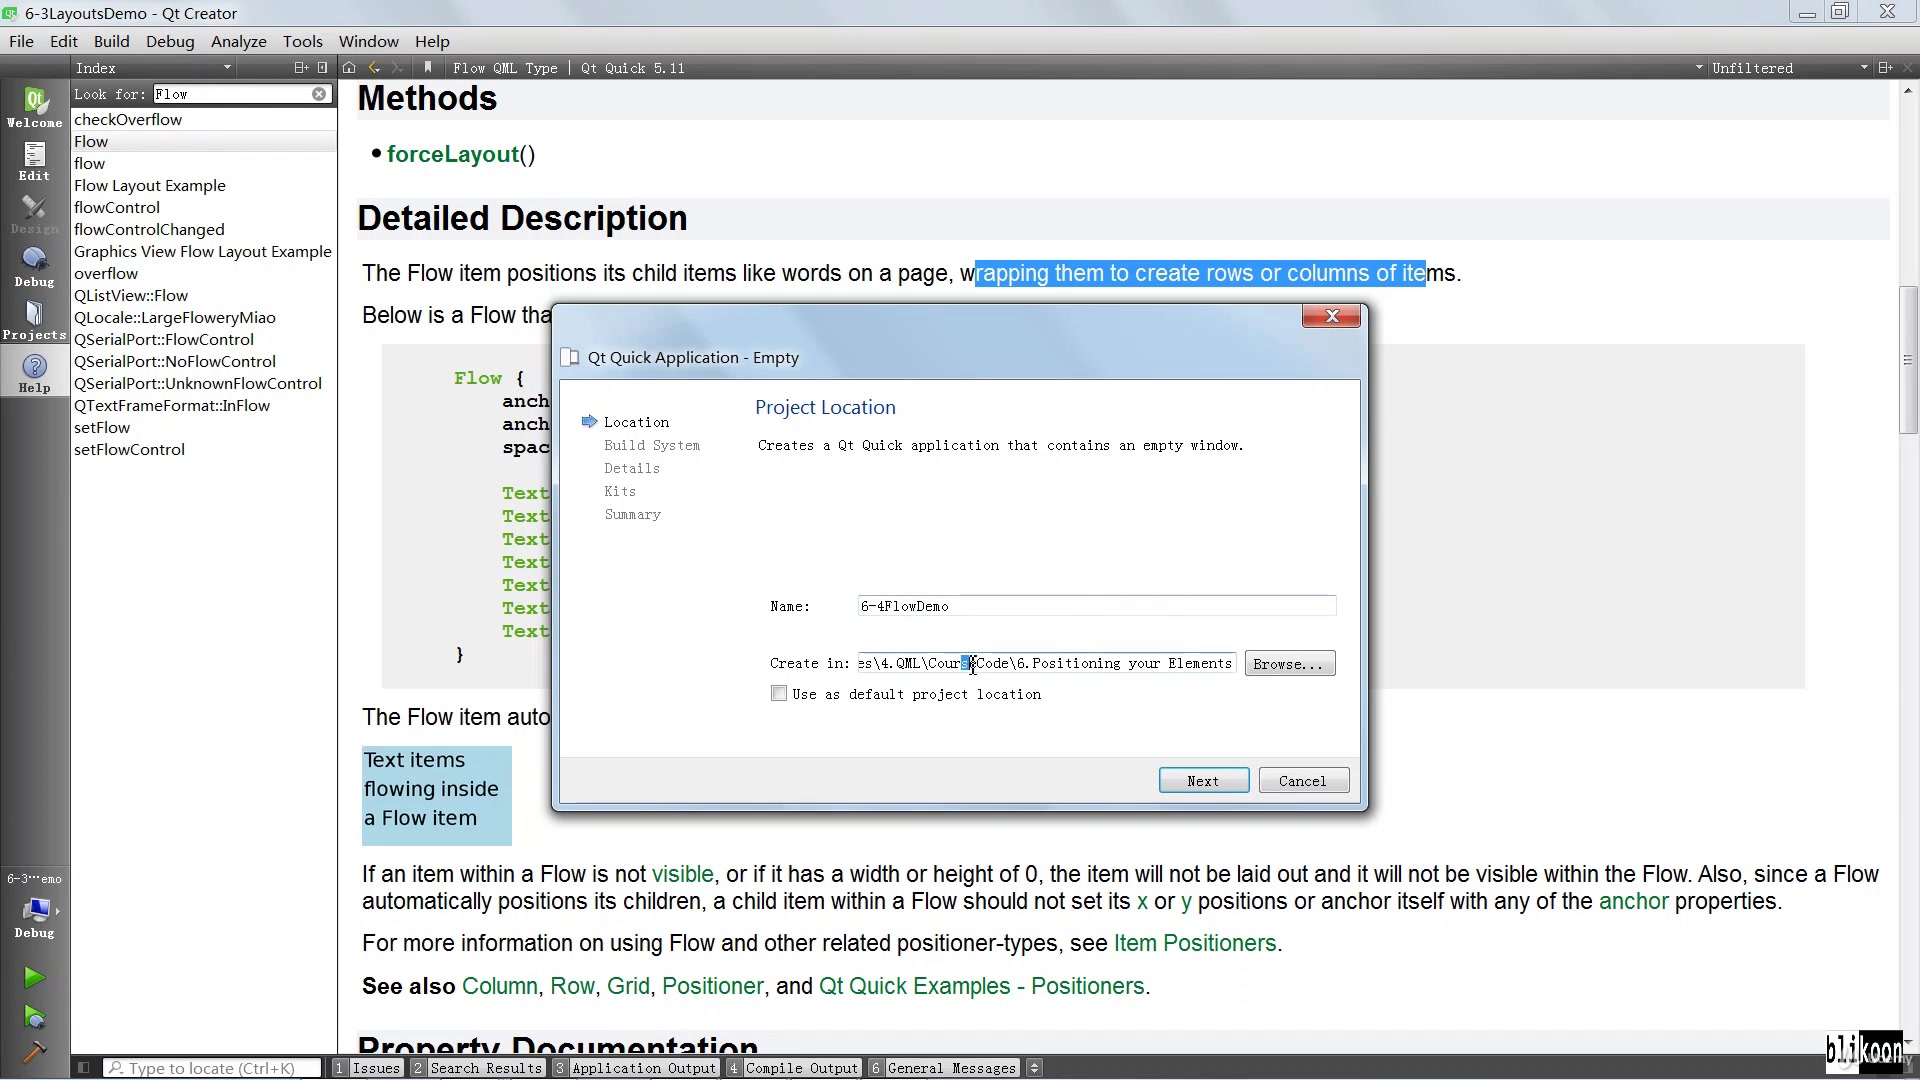This screenshot has height=1080, width=1920.
Task: Open the Tools menu
Action: (x=303, y=41)
